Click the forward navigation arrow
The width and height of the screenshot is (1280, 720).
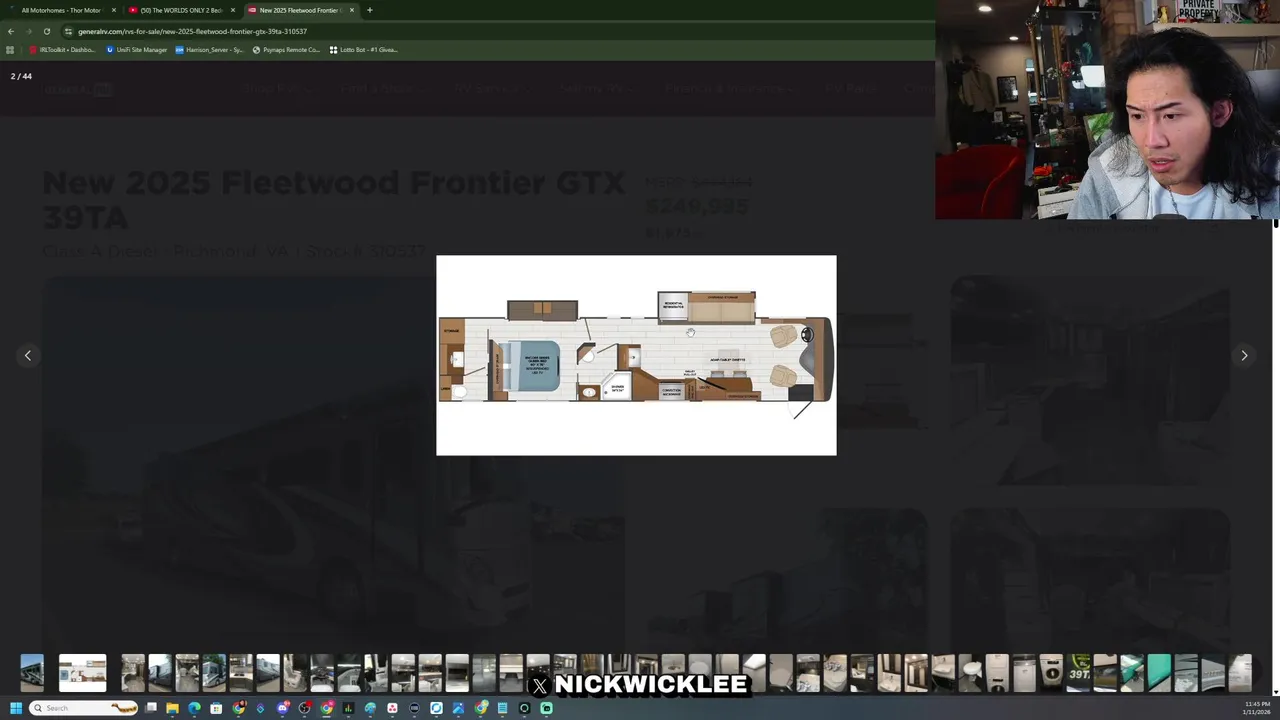(x=28, y=31)
